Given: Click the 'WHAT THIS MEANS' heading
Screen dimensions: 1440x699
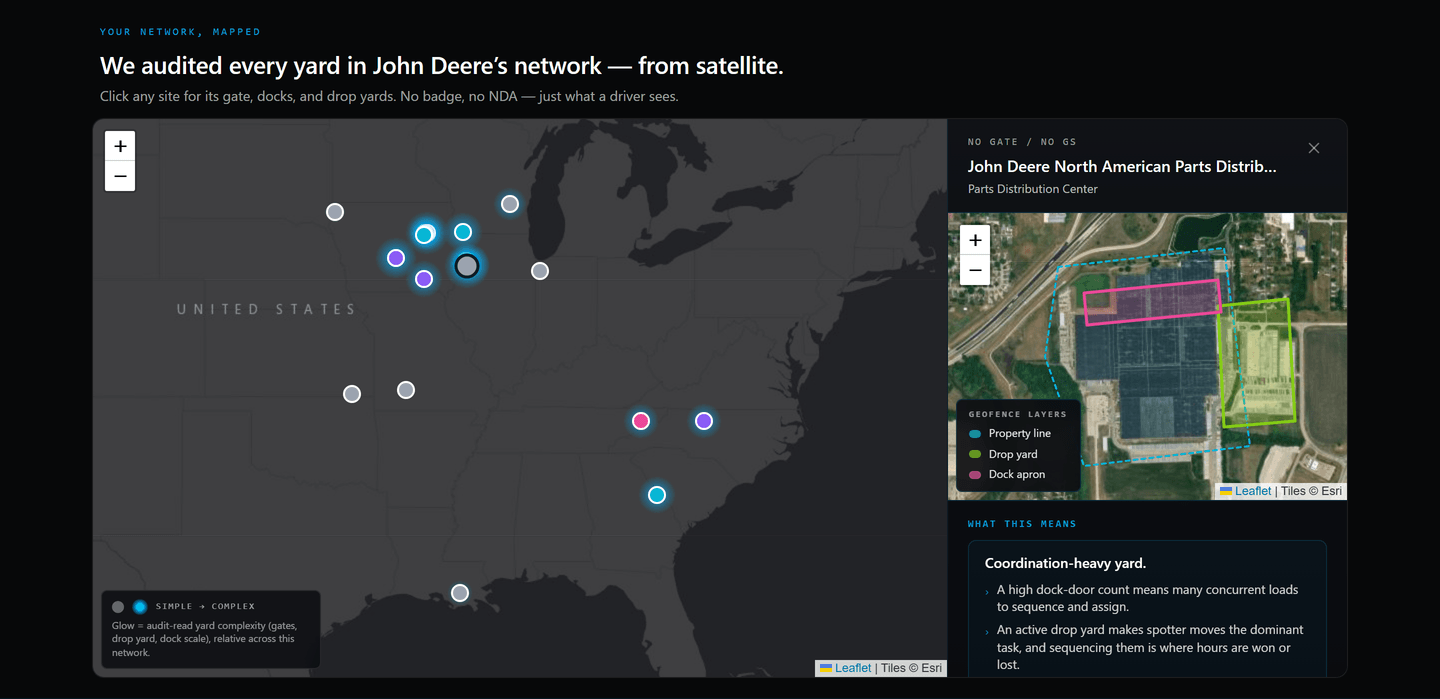Looking at the screenshot, I should tap(1022, 524).
